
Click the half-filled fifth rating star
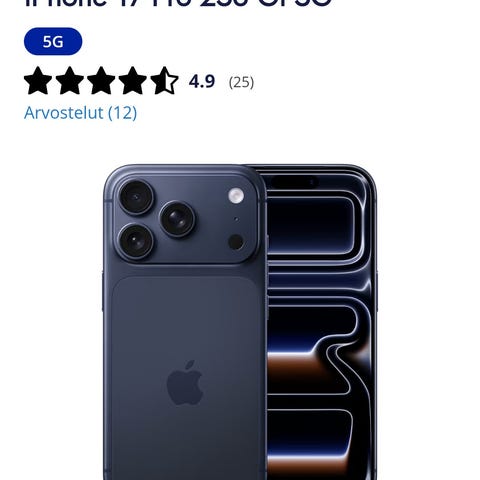pyautogui.click(x=164, y=80)
